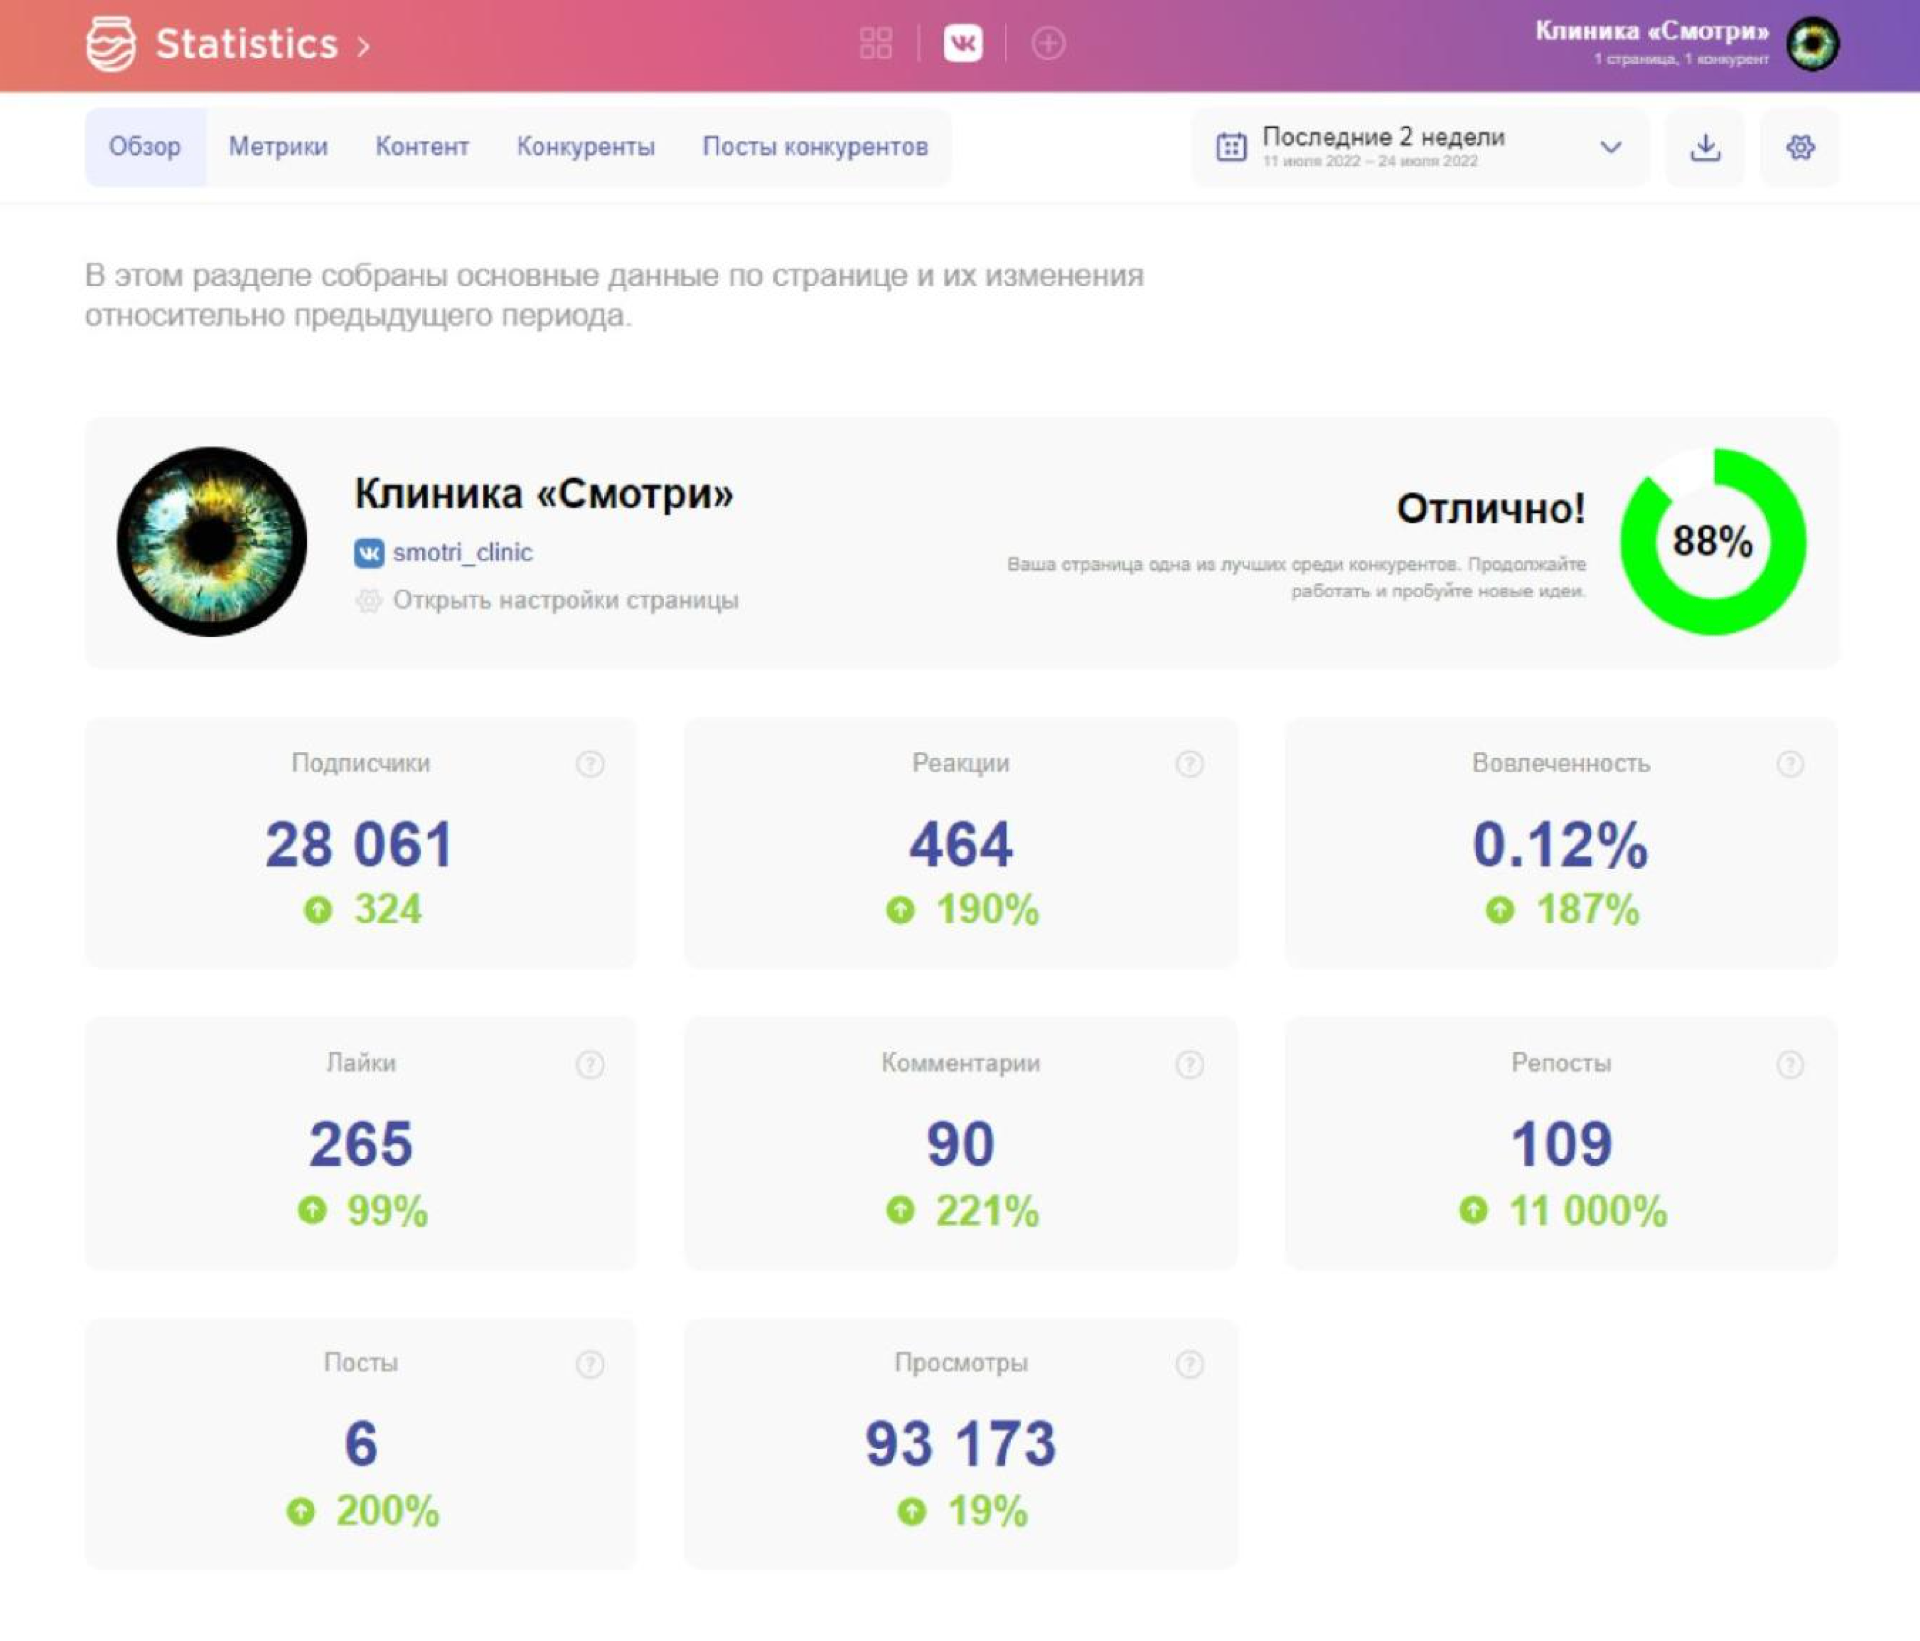Click the dashboard grid icon in header

[x=875, y=43]
